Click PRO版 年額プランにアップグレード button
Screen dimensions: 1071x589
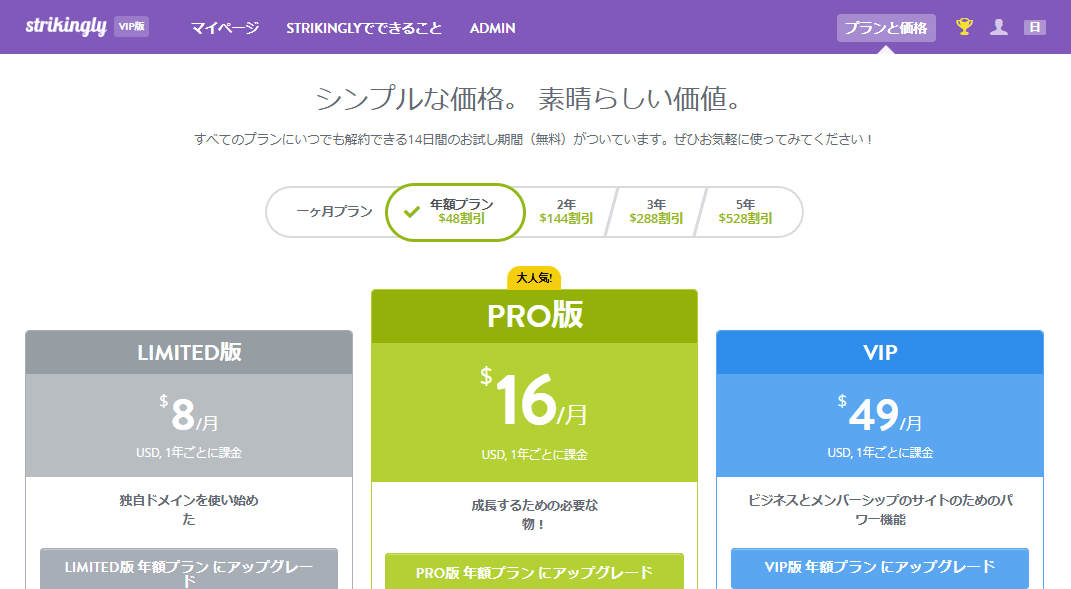[x=534, y=572]
